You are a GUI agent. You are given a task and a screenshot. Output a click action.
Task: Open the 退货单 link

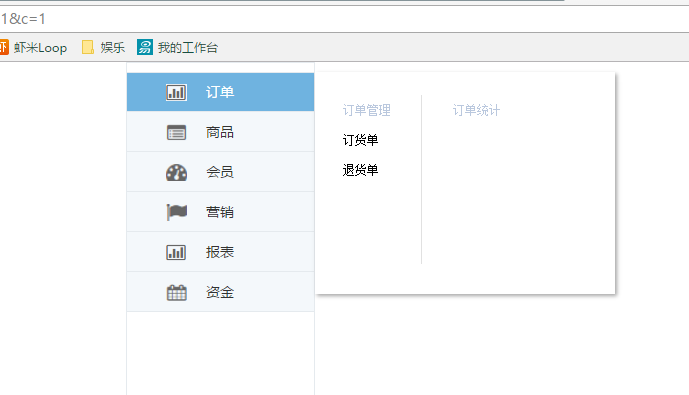point(360,170)
